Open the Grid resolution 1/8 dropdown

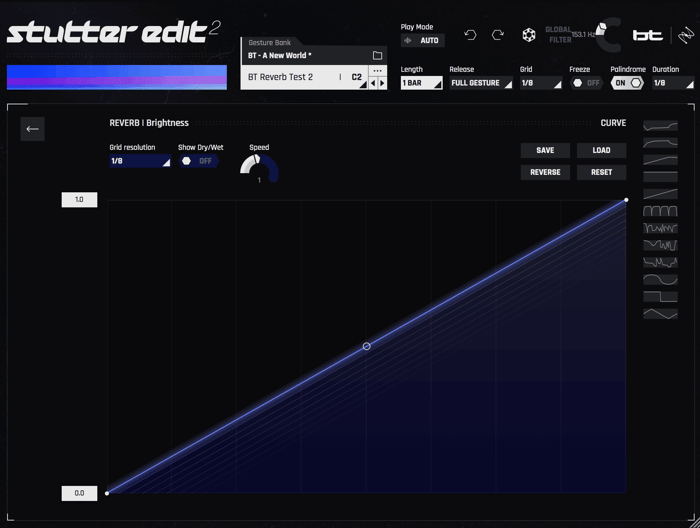tap(140, 161)
